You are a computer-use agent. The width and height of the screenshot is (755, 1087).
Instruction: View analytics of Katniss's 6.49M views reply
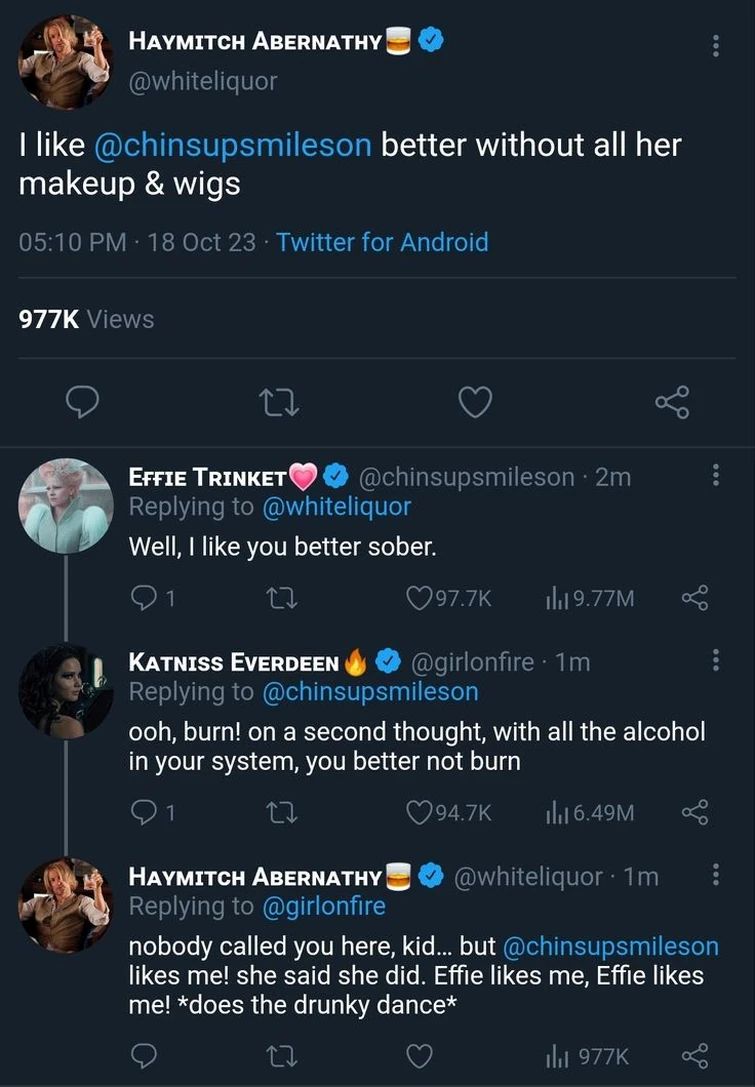pyautogui.click(x=557, y=812)
